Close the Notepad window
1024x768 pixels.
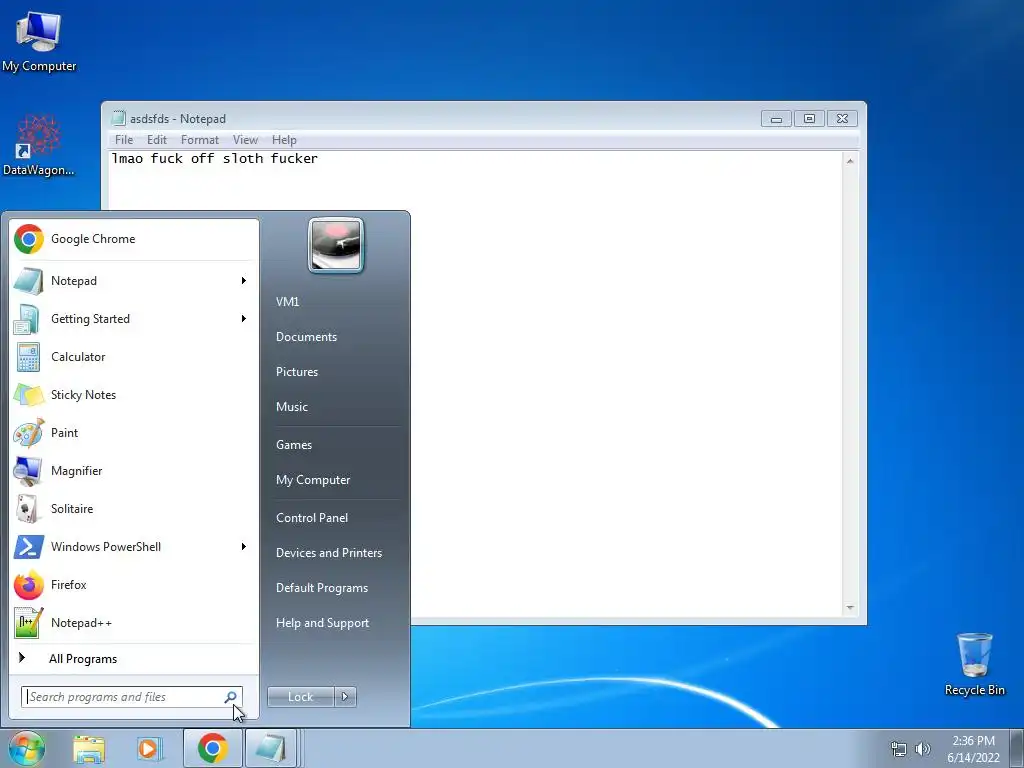click(842, 119)
